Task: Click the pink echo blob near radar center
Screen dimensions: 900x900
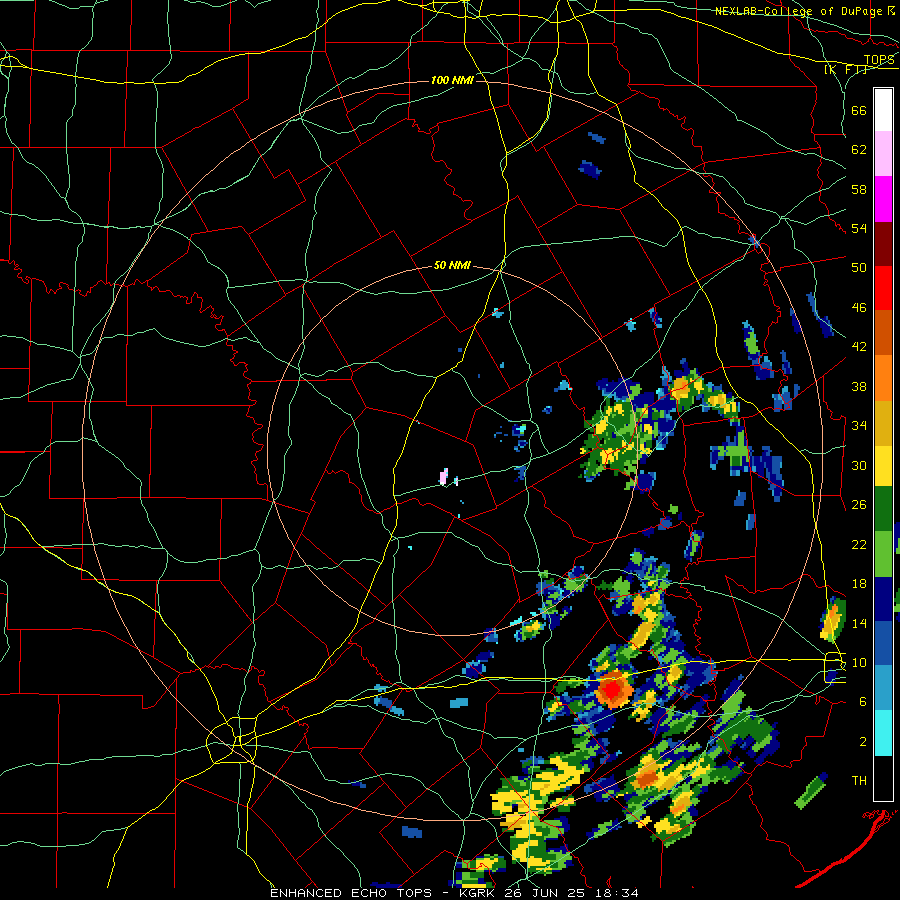Action: coord(443,476)
